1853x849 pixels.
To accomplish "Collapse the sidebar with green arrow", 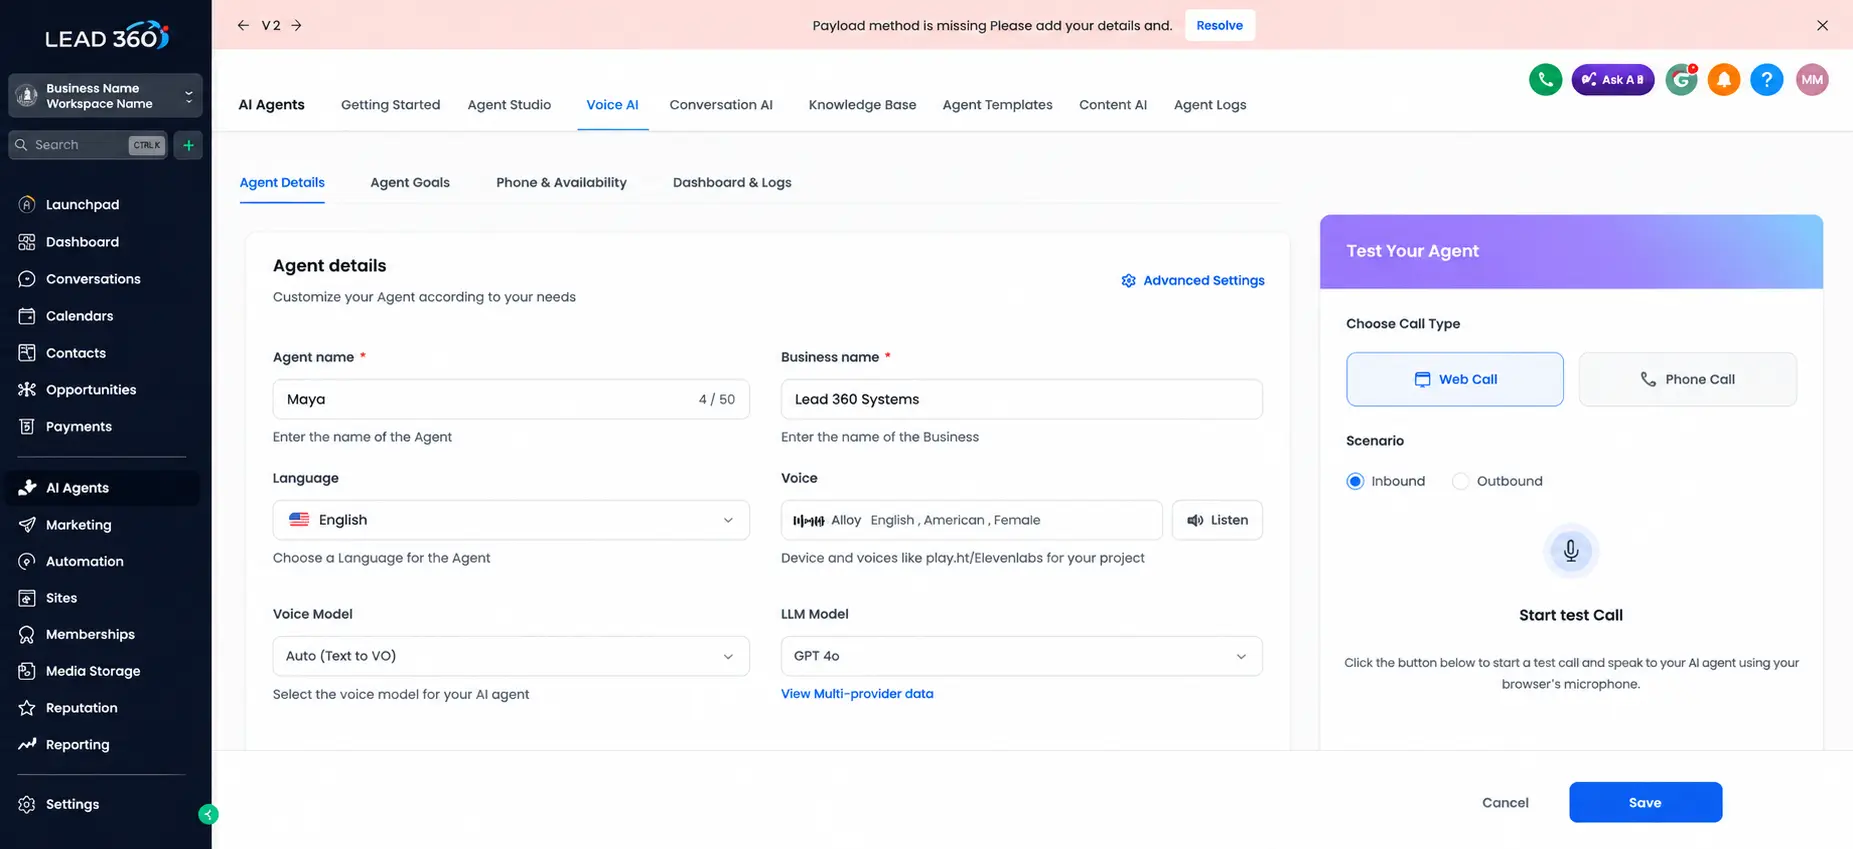I will [x=208, y=814].
